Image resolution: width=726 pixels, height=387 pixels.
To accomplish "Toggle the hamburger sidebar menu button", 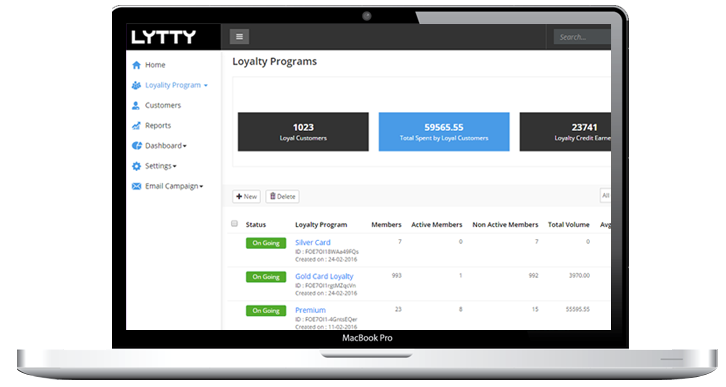I will pos(239,37).
